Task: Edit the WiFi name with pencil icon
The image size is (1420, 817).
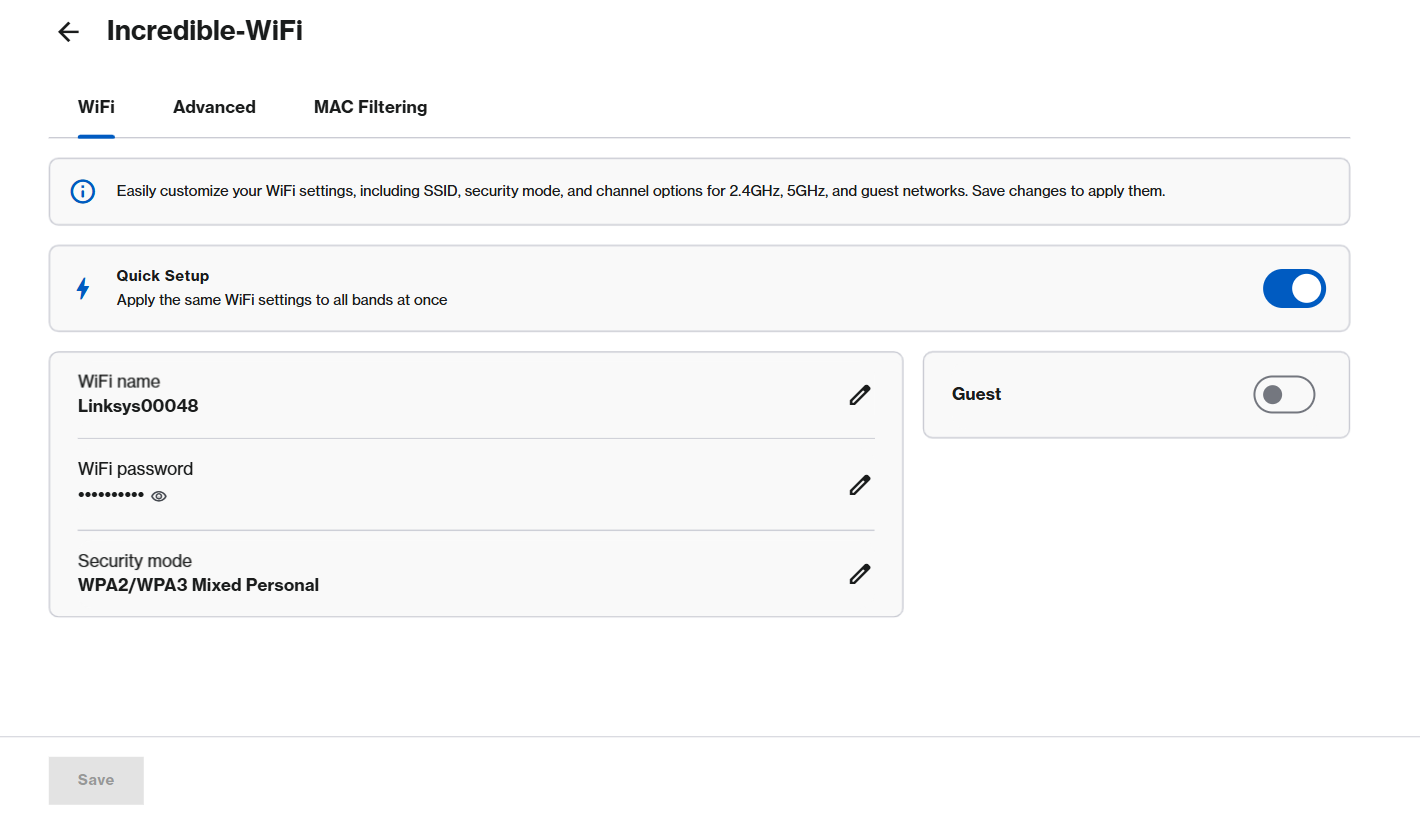Action: [x=859, y=395]
